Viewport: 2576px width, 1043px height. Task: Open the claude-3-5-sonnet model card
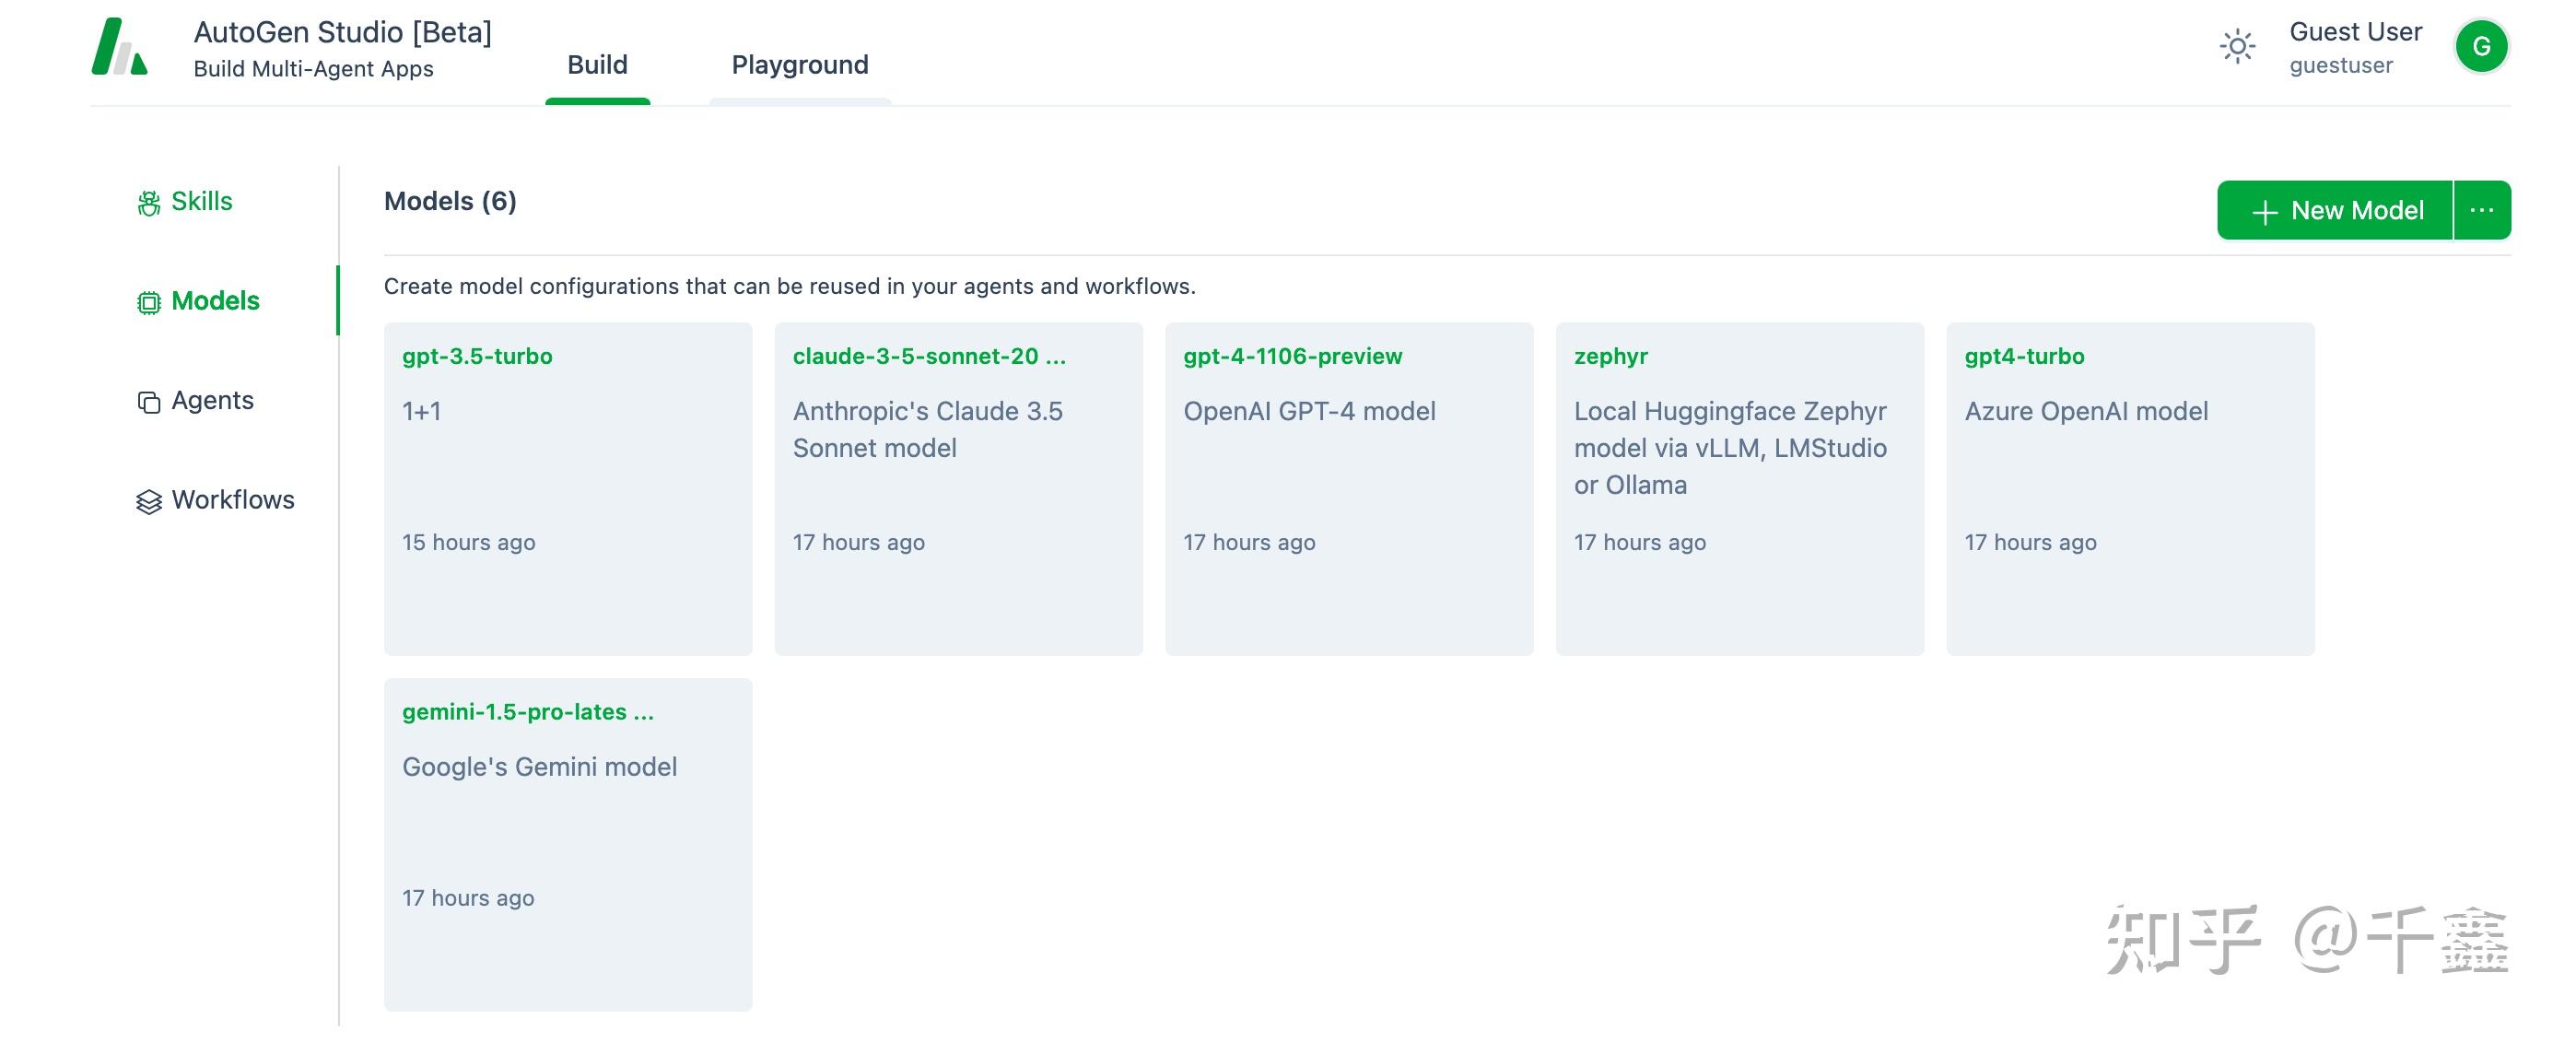[x=958, y=488]
